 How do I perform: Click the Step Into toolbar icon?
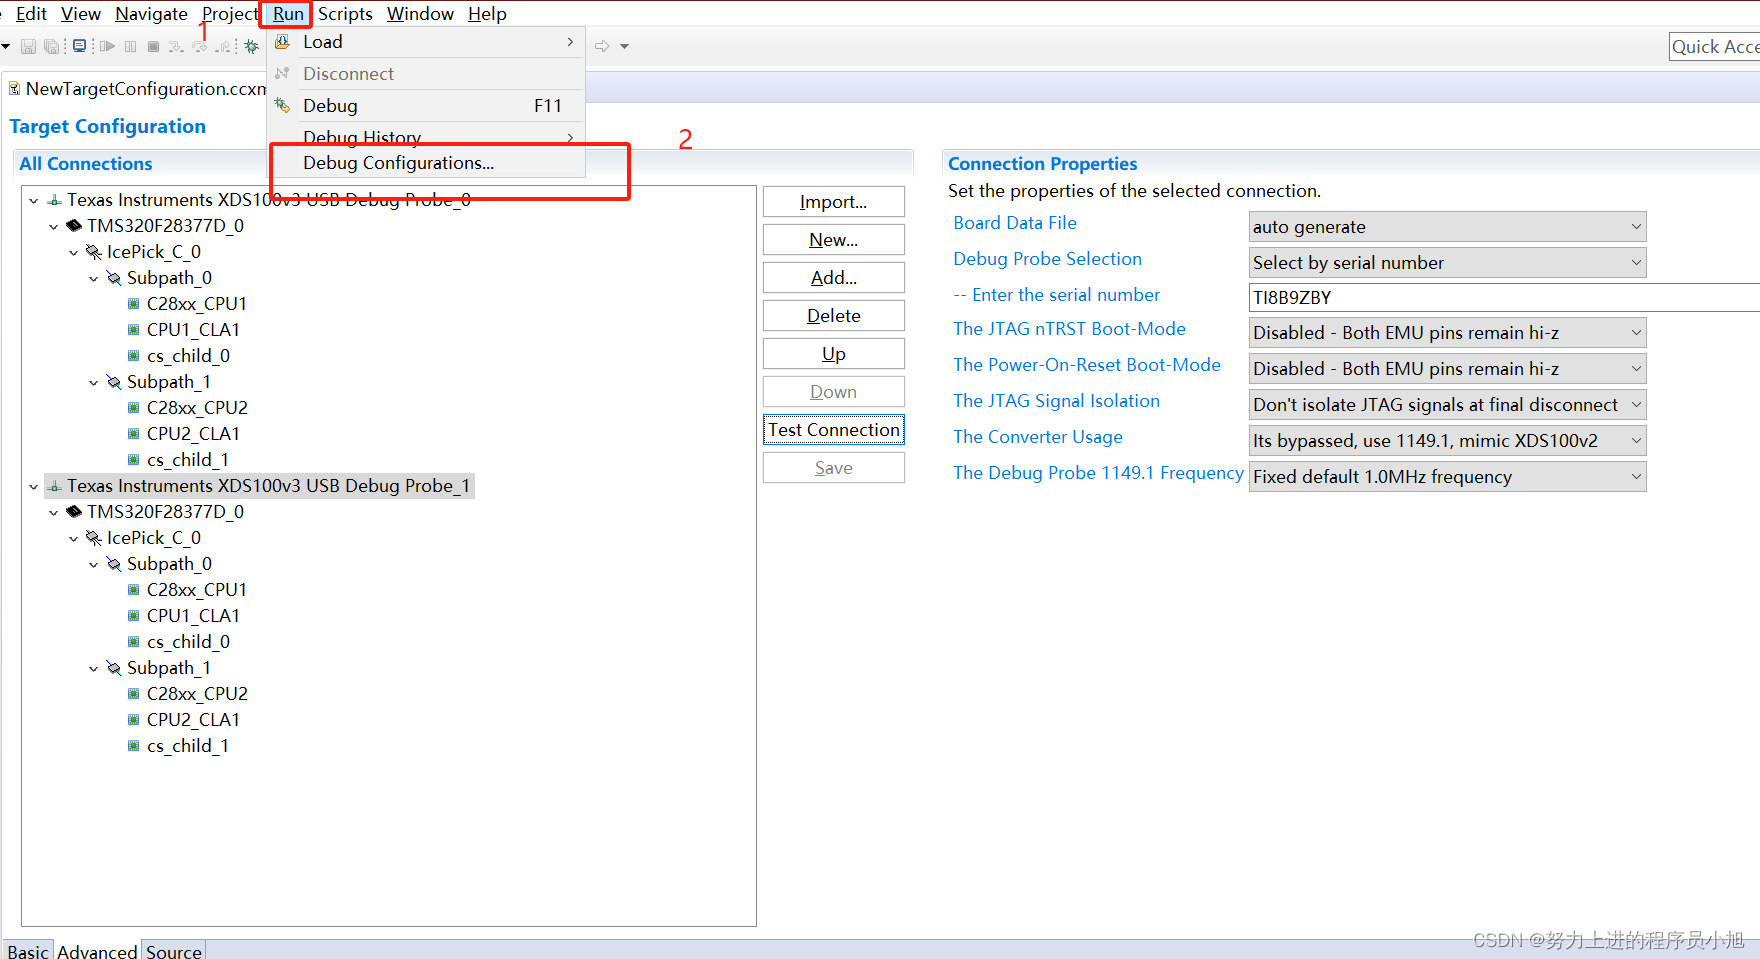point(176,46)
